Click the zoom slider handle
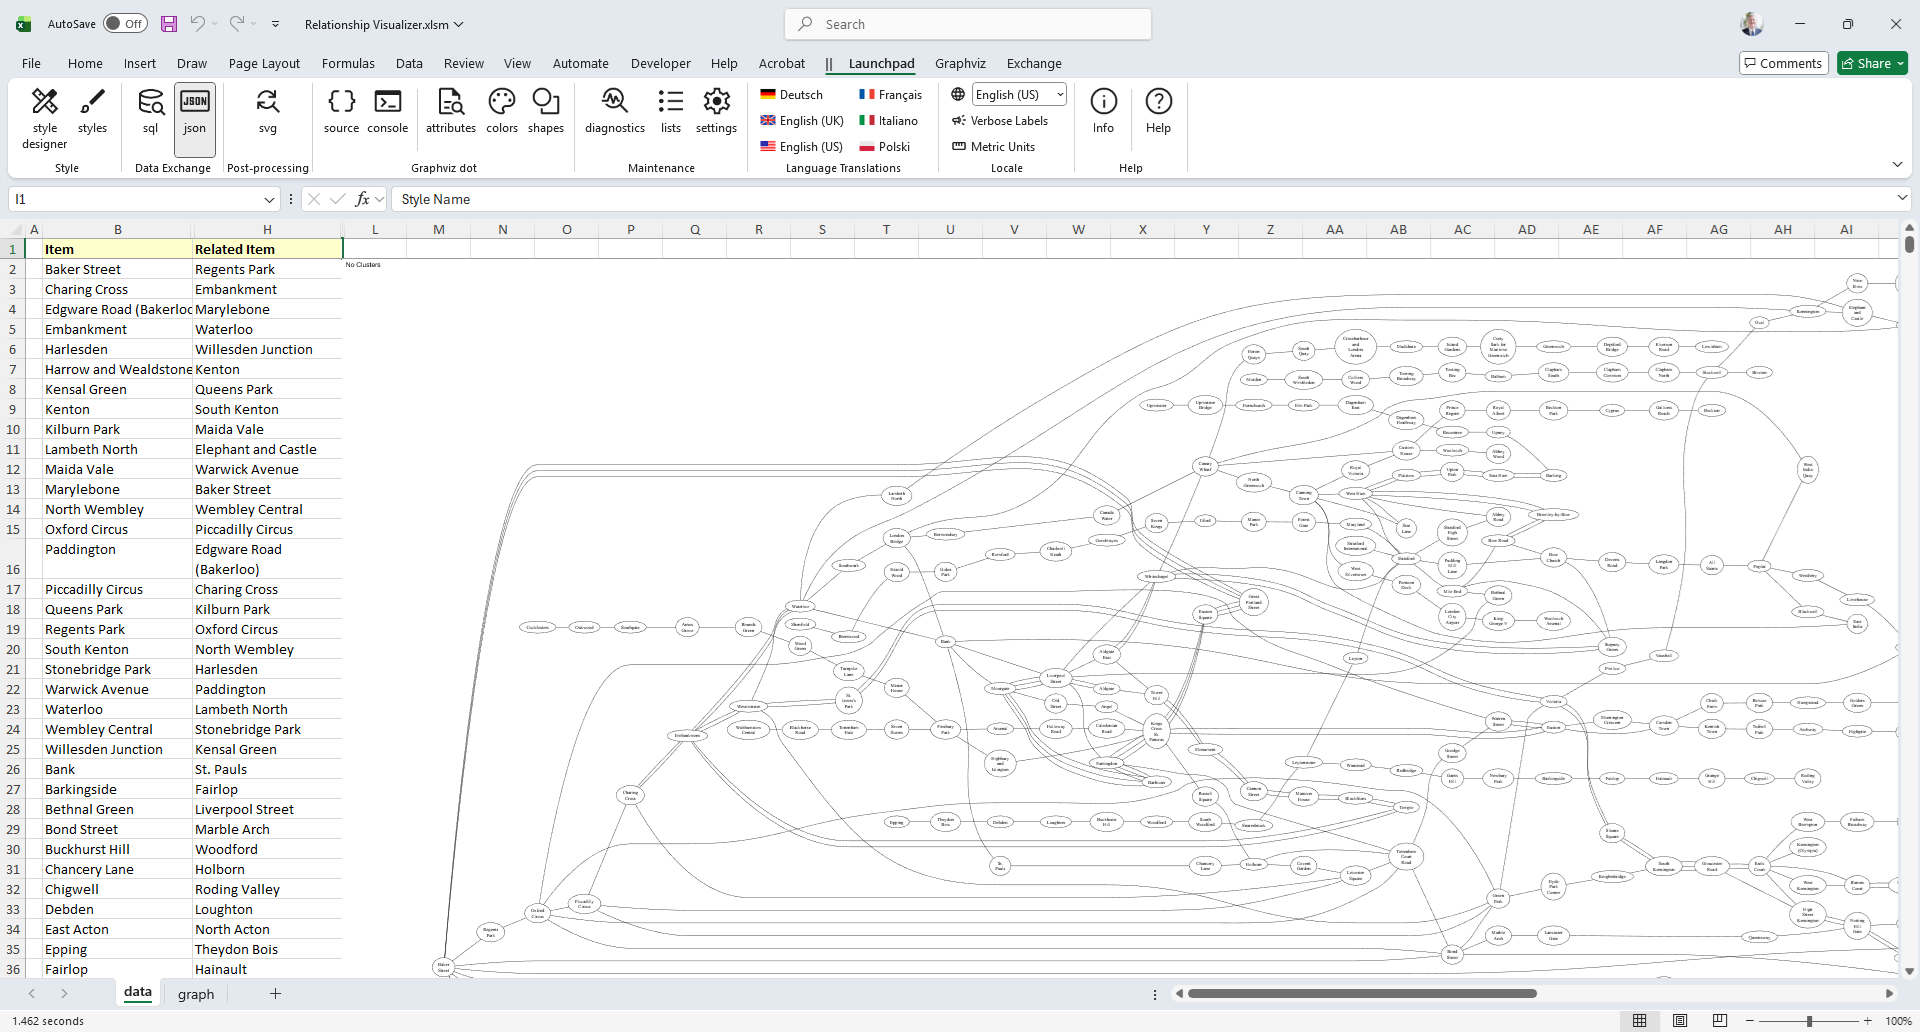 coord(1809,1021)
